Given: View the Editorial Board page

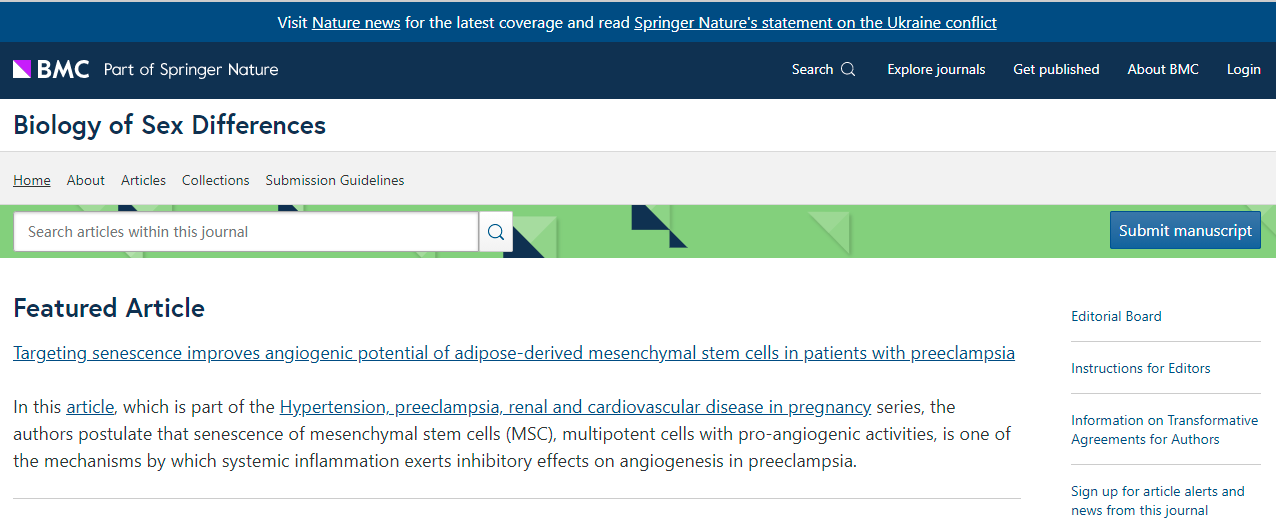Looking at the screenshot, I should tap(1116, 316).
